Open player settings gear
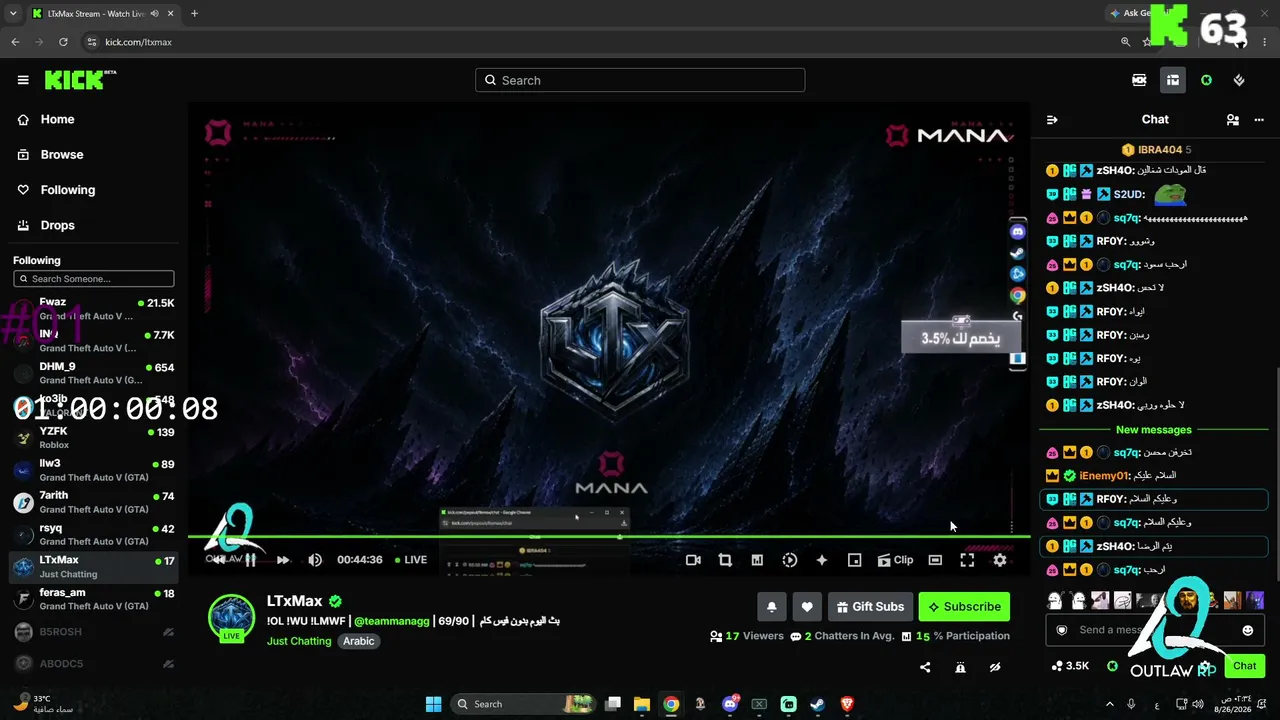The width and height of the screenshot is (1280, 720). pos(999,560)
